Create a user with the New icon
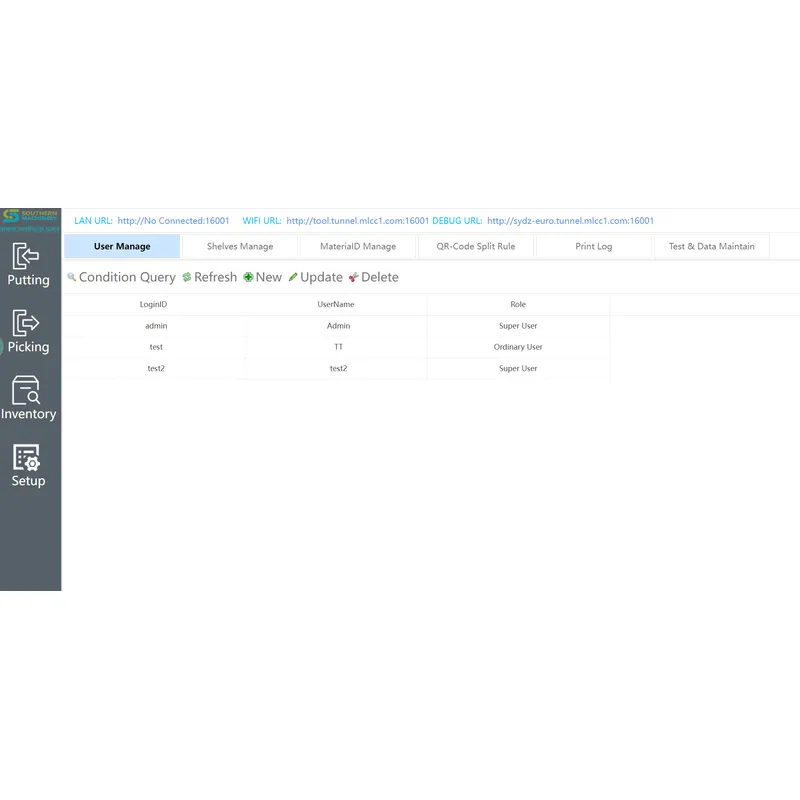 262,277
